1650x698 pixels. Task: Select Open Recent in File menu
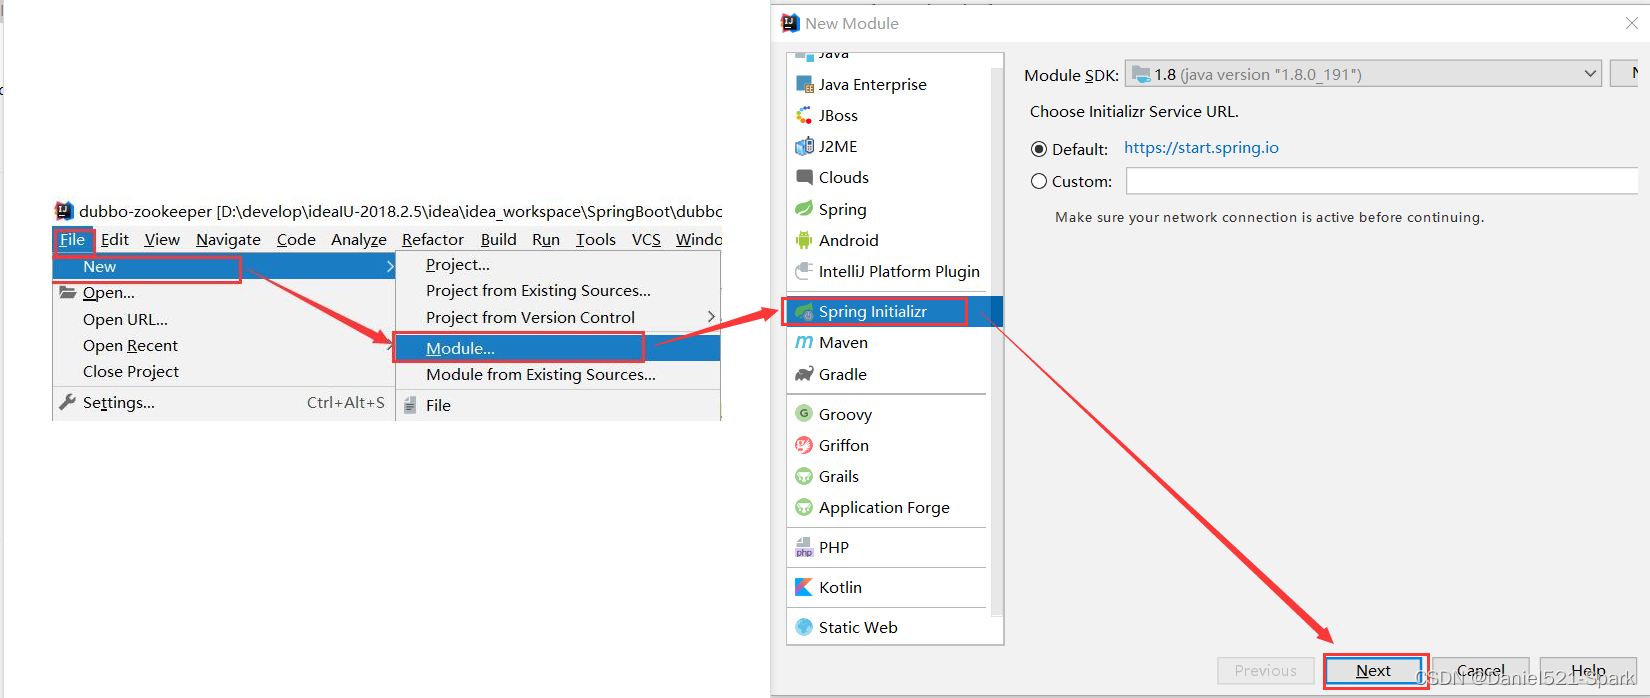[224, 345]
